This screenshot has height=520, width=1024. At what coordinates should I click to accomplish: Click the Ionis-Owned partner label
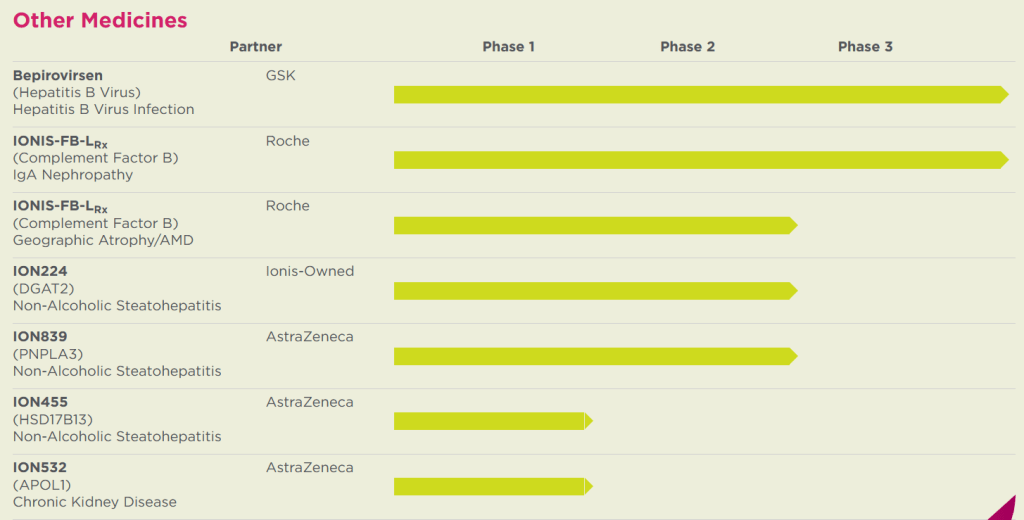click(x=310, y=271)
